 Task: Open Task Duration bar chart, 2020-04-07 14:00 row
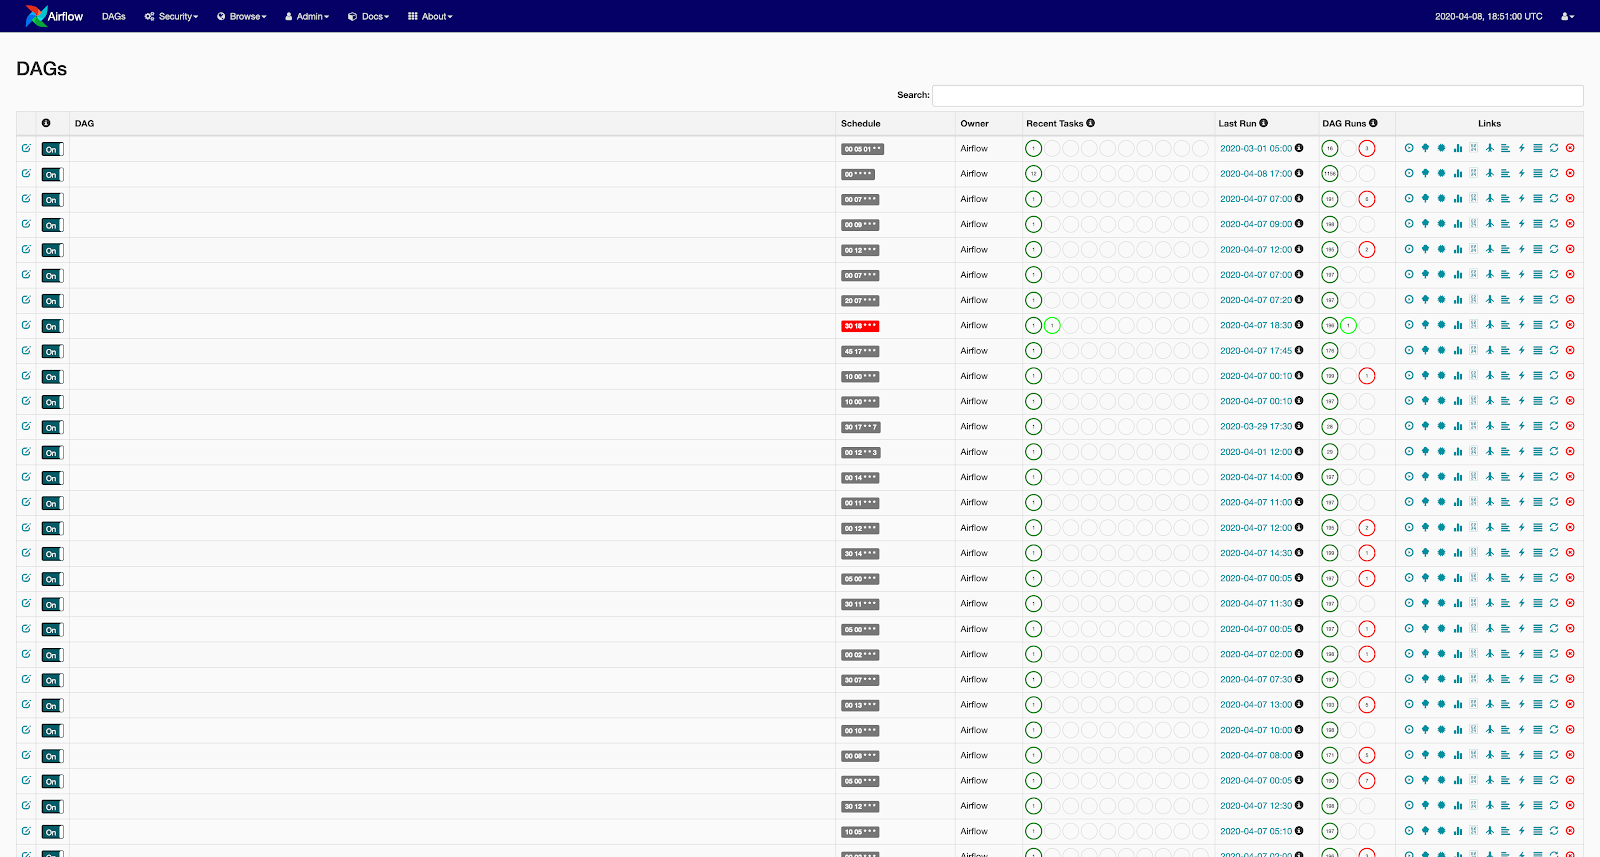(1457, 477)
